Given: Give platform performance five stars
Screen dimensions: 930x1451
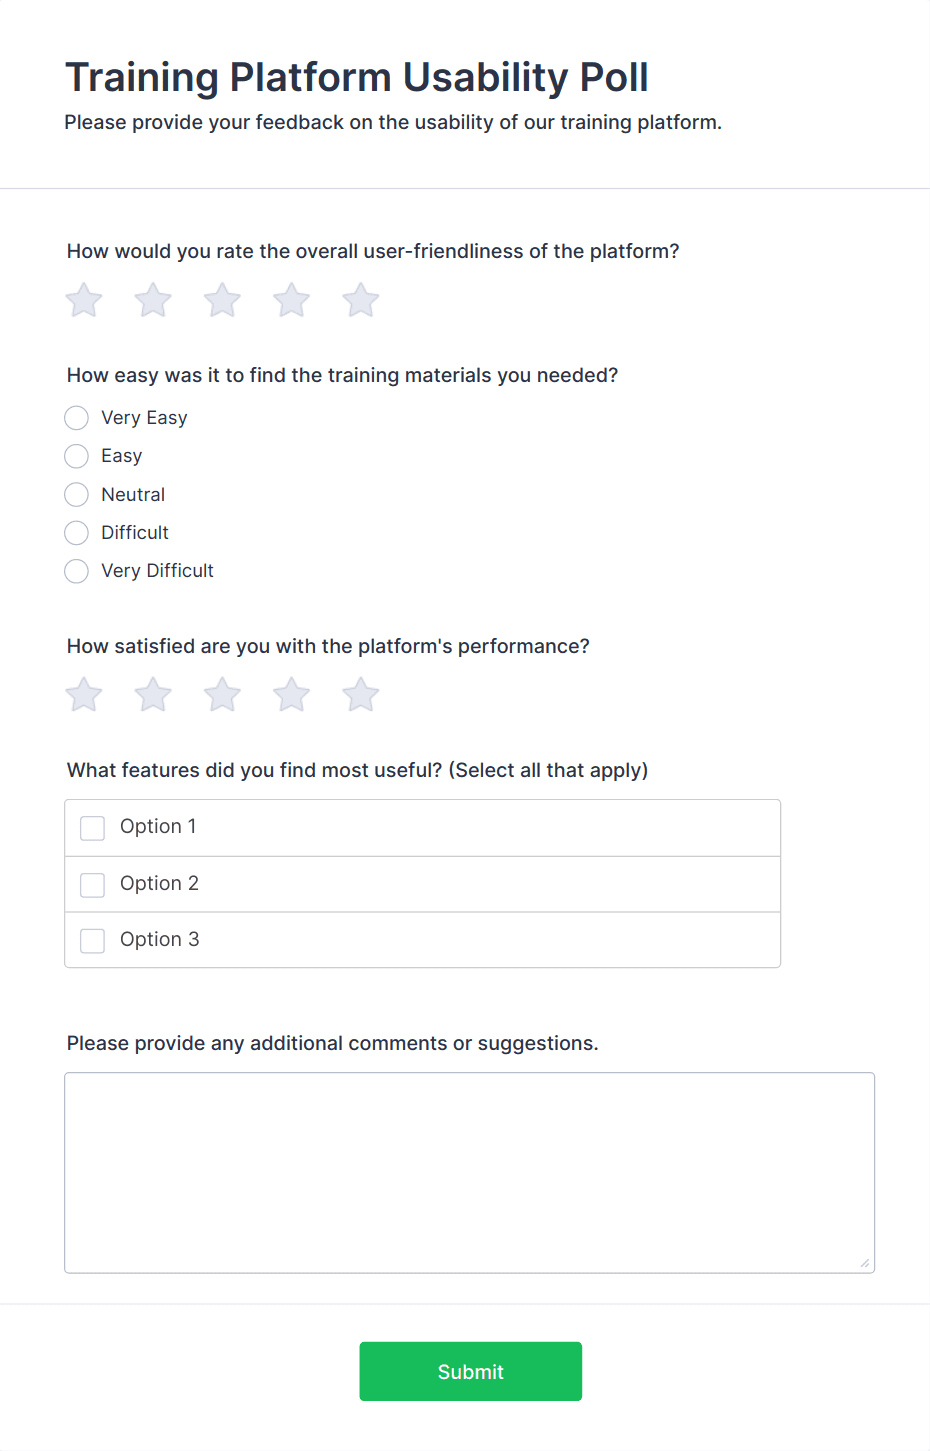Looking at the screenshot, I should pyautogui.click(x=361, y=695).
